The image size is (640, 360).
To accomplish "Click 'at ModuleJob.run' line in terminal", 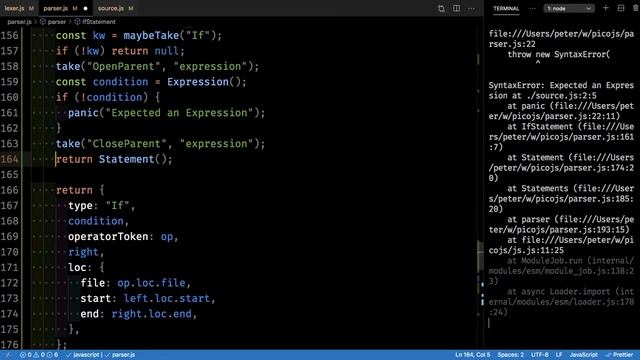I will tap(562, 271).
